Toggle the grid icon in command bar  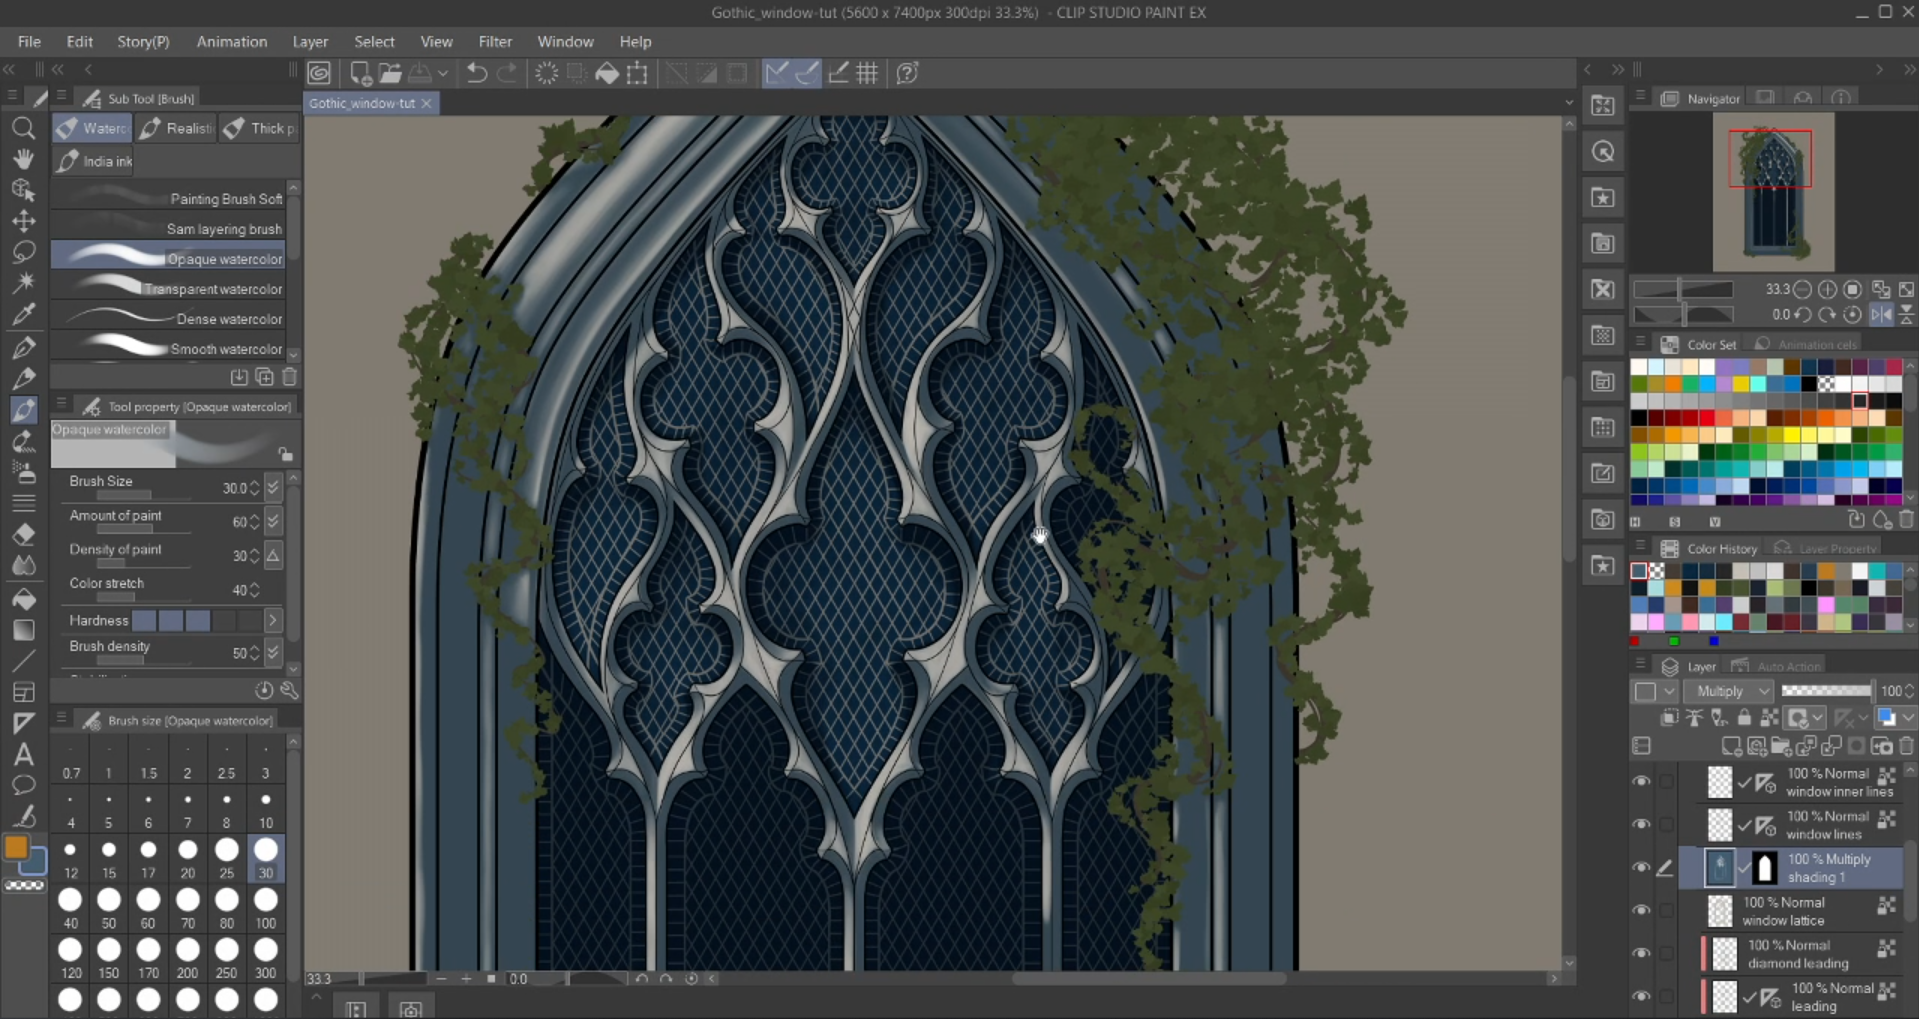point(867,73)
